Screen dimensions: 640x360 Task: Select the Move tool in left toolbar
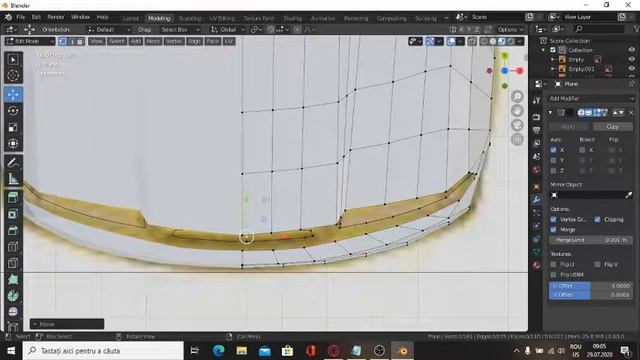[x=13, y=94]
